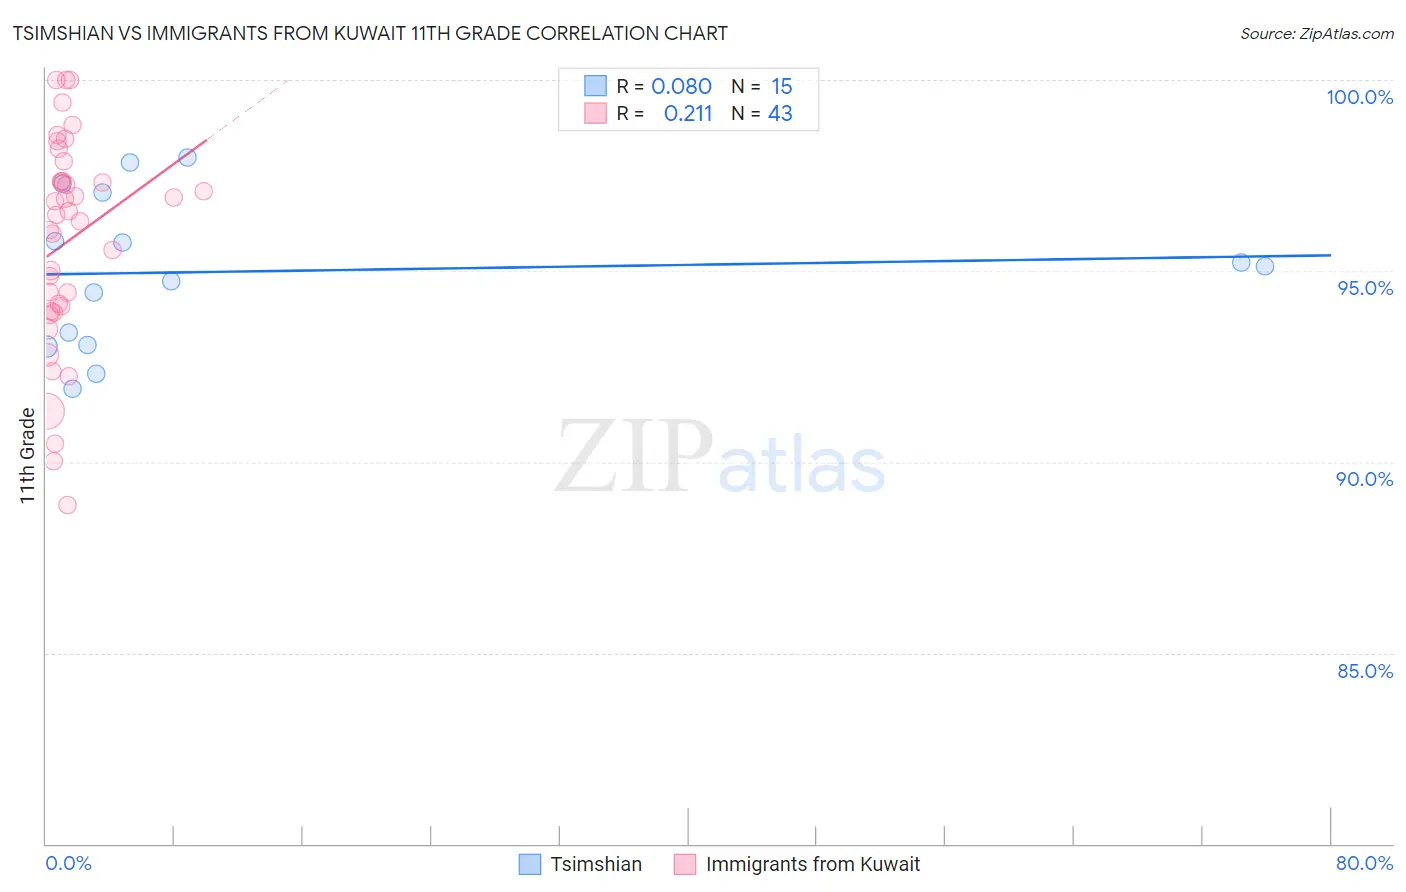The image size is (1406, 892).
Task: Click the 80.0% x-axis label
Action: (1364, 863)
